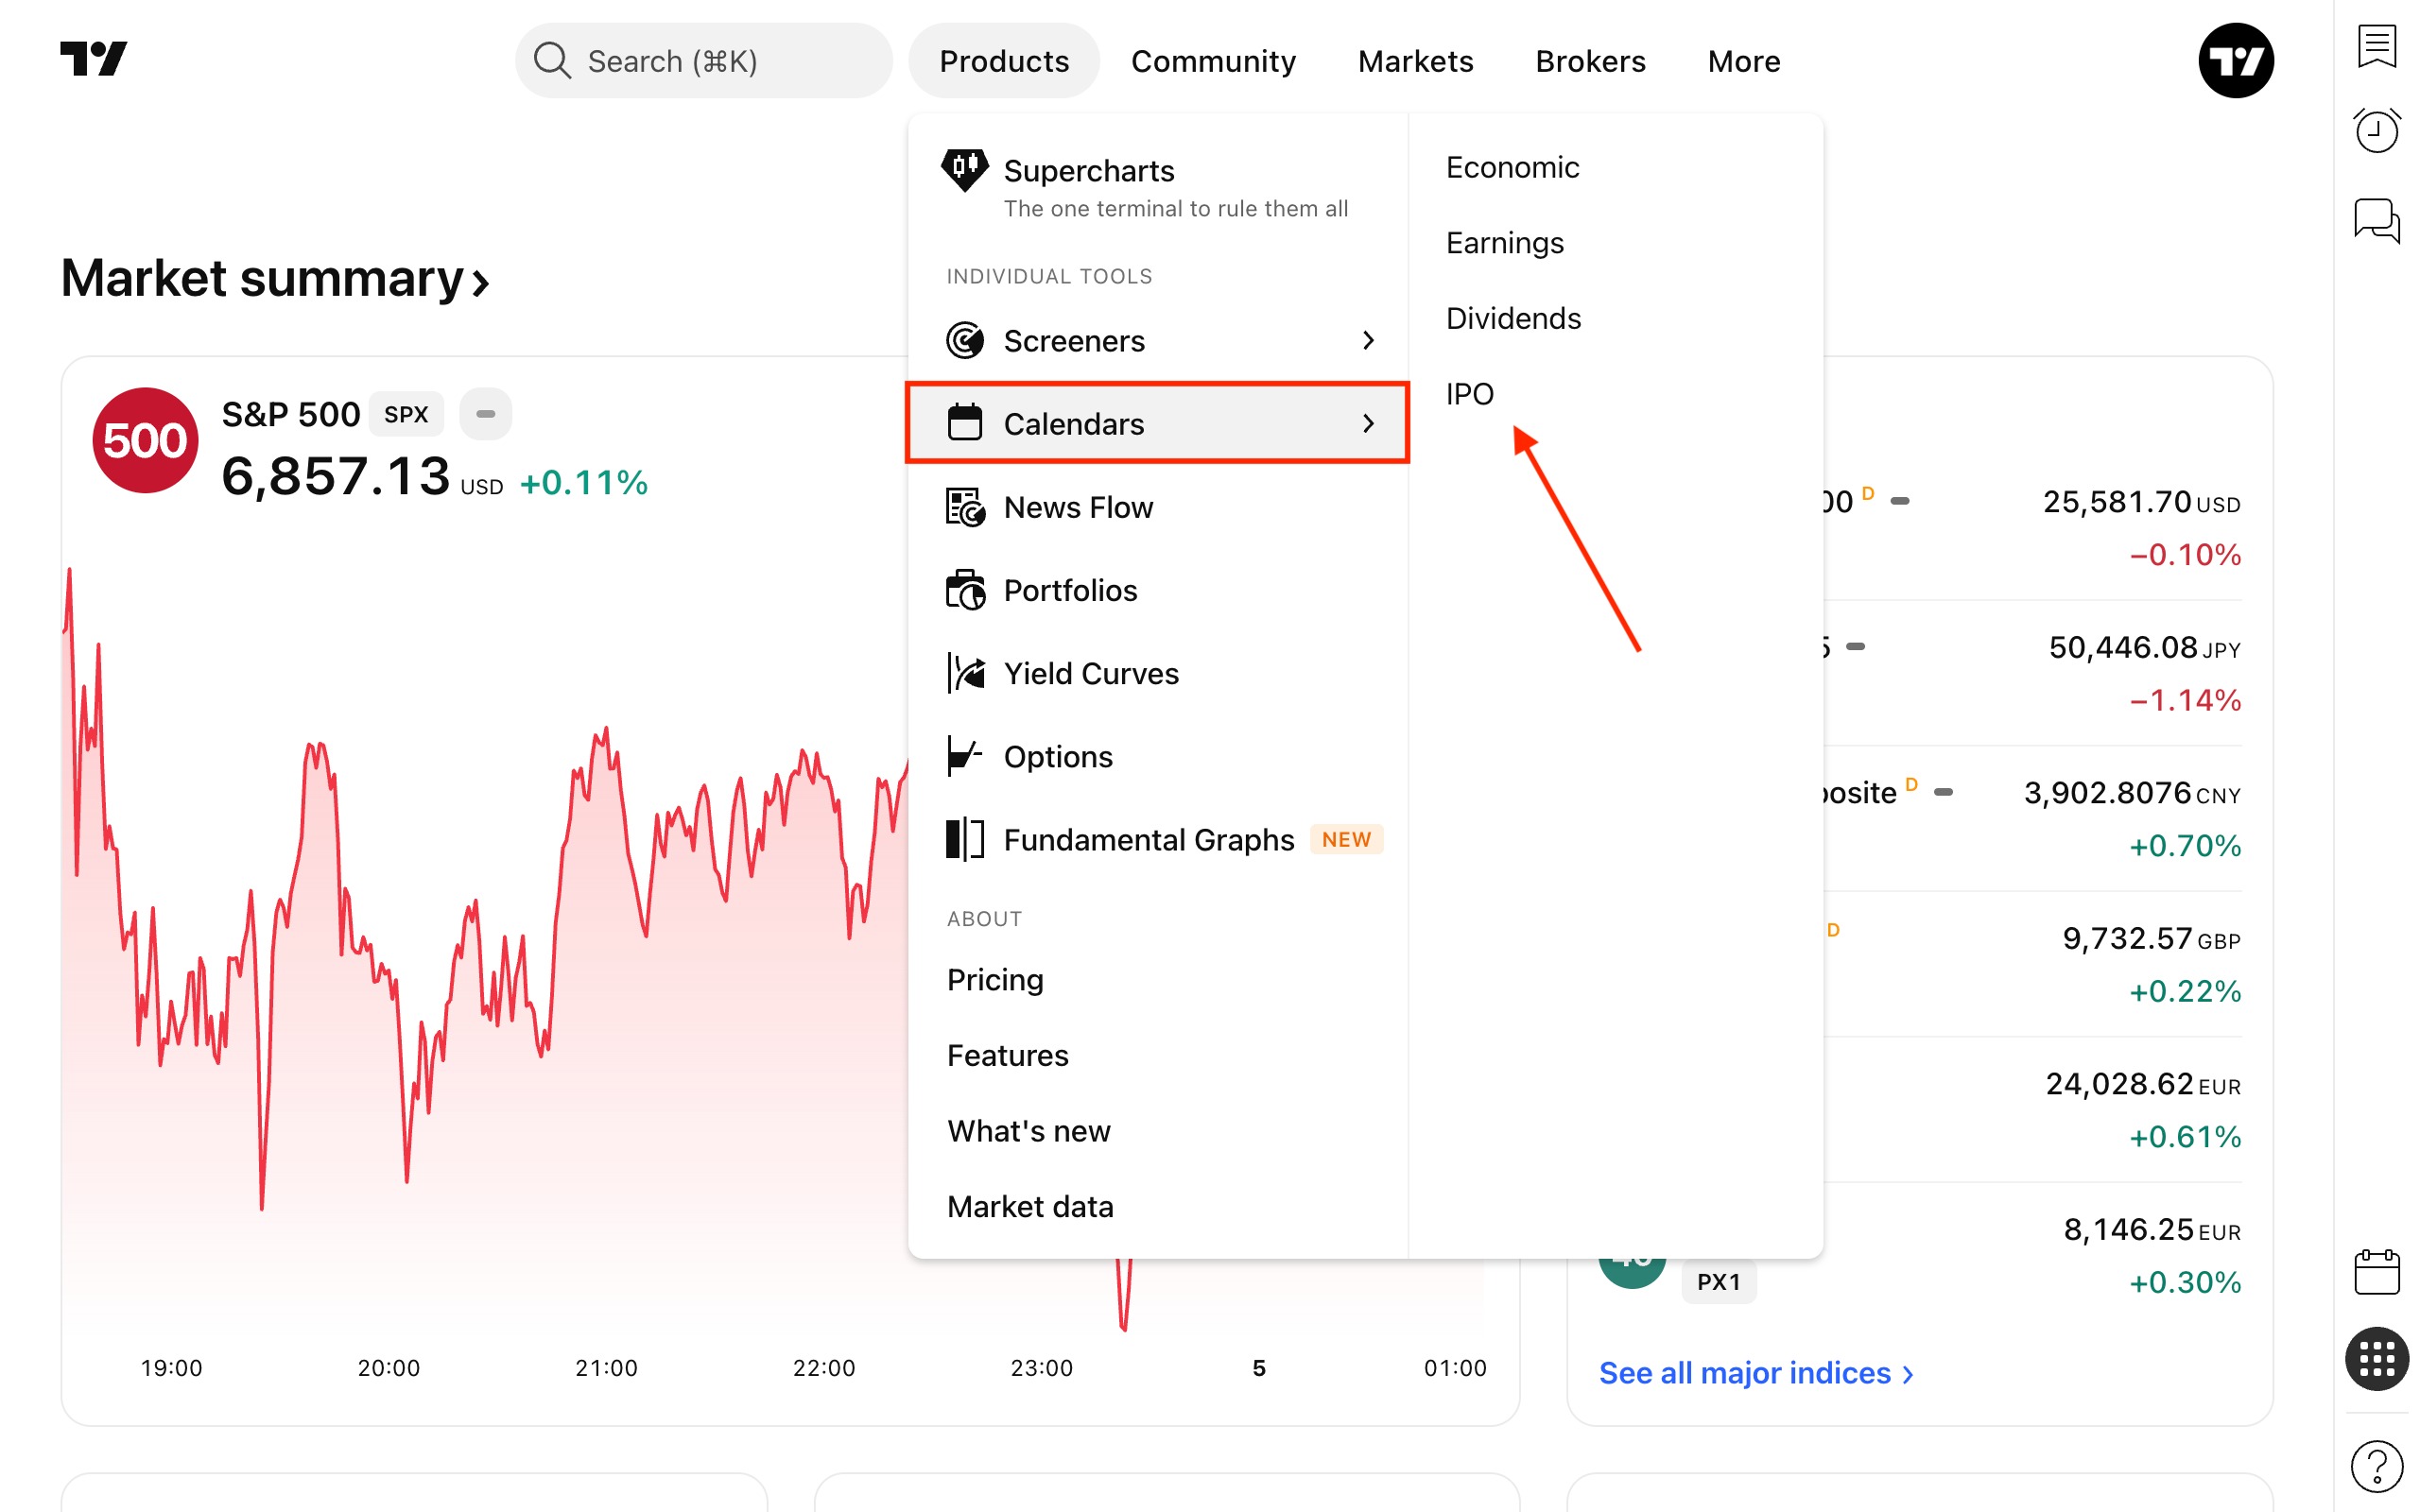This screenshot has height=1512, width=2420.
Task: Open the help question mark icon
Action: 2376,1466
